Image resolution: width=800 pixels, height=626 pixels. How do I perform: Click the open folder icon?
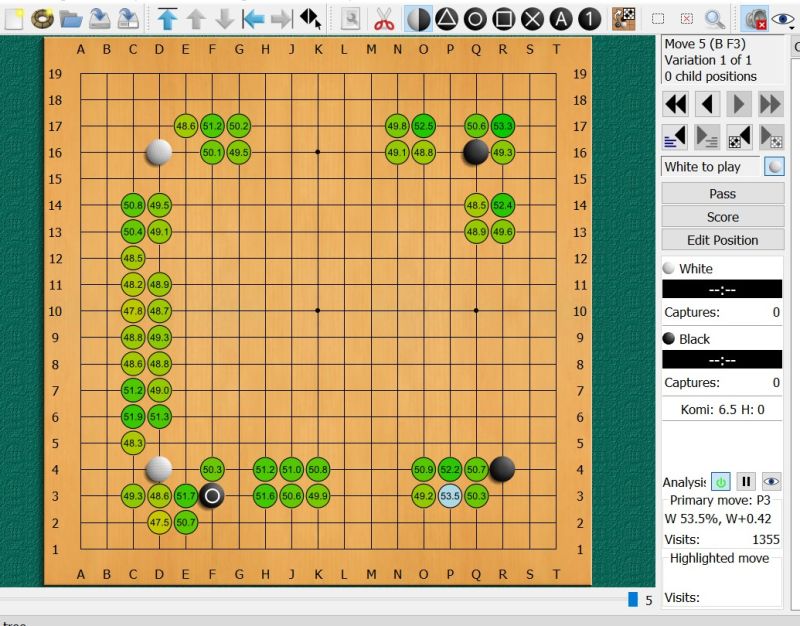pos(71,18)
